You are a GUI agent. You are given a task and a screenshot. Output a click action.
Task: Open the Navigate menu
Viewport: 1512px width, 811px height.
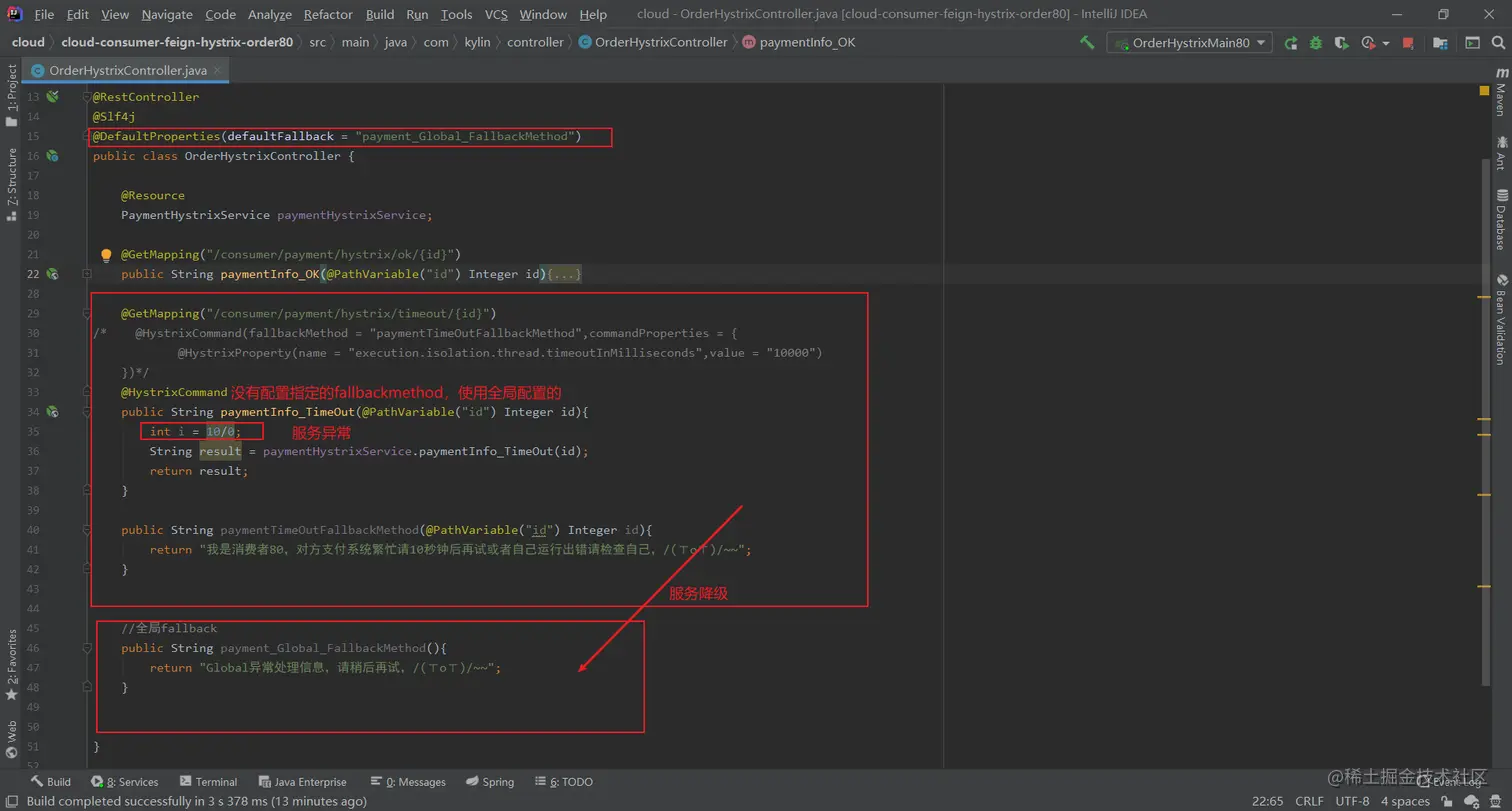(167, 14)
